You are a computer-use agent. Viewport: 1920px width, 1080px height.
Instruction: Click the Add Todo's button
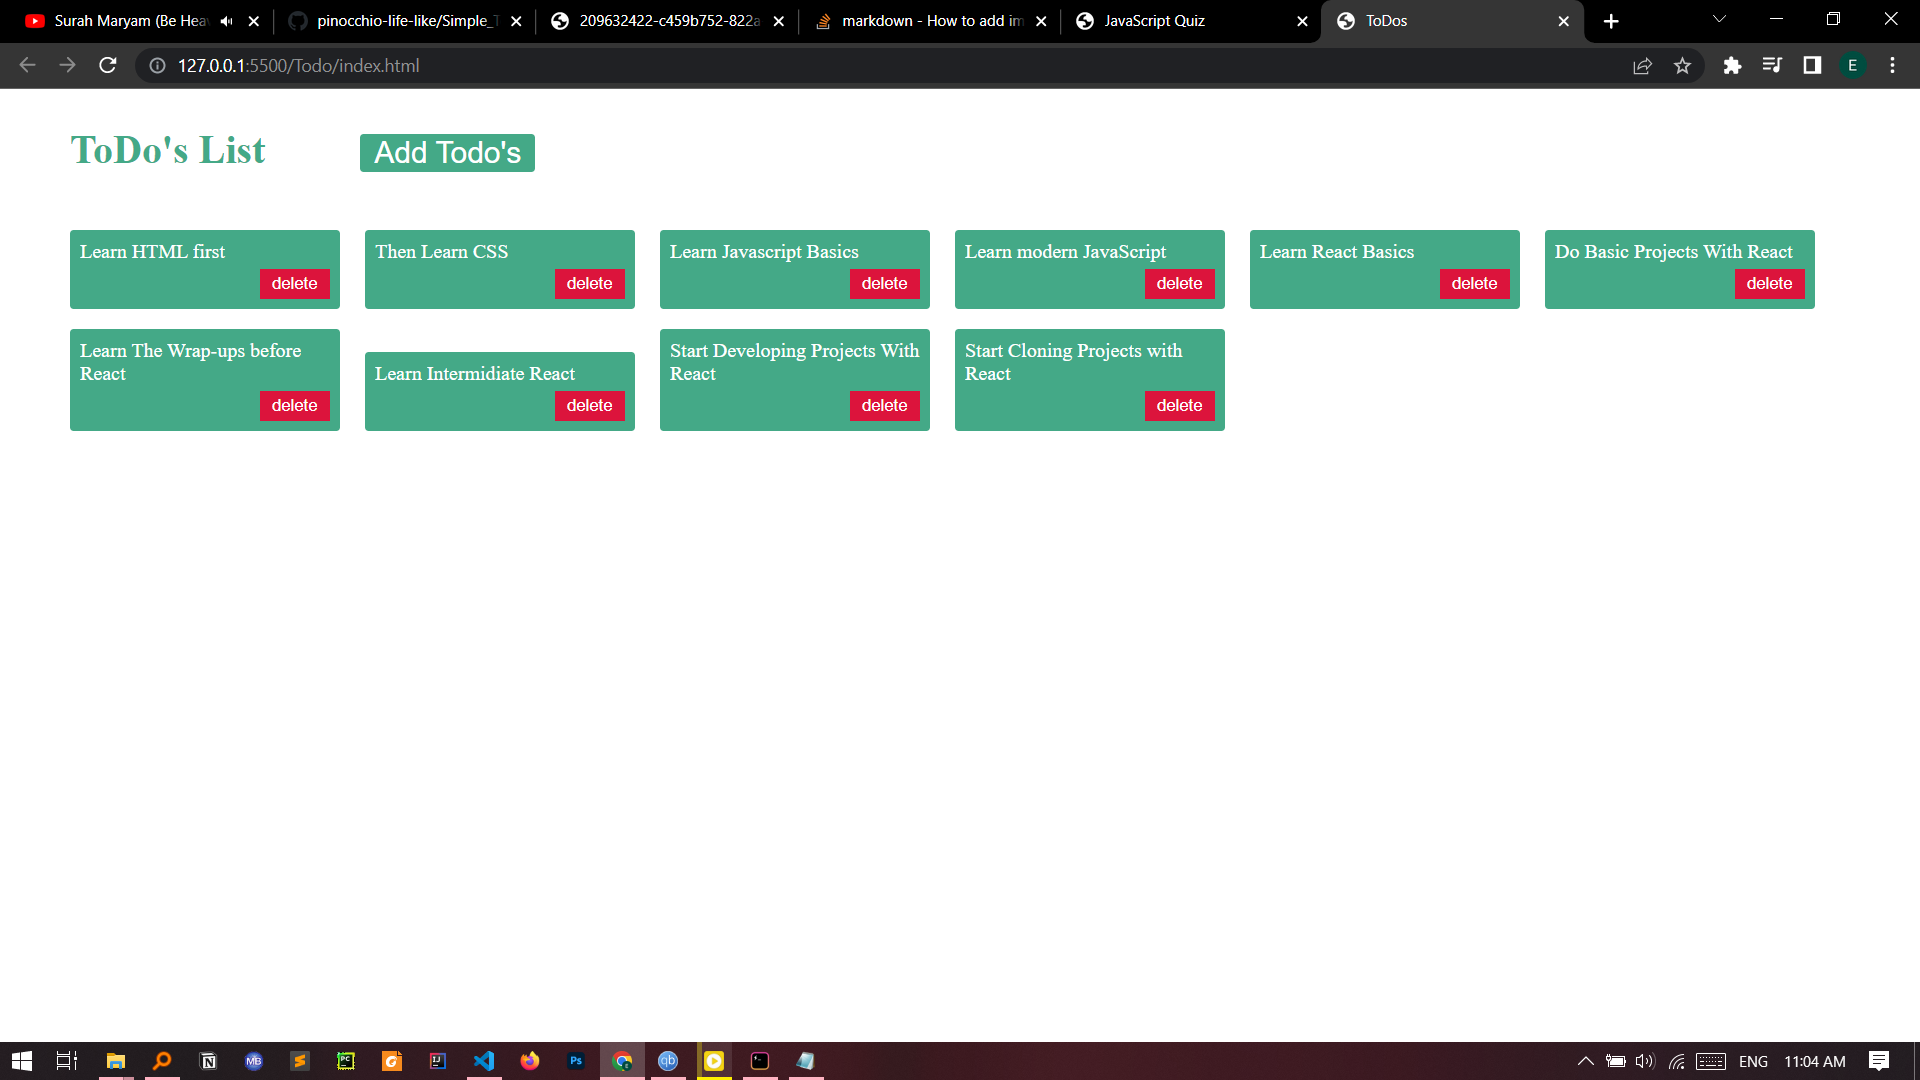pos(447,152)
